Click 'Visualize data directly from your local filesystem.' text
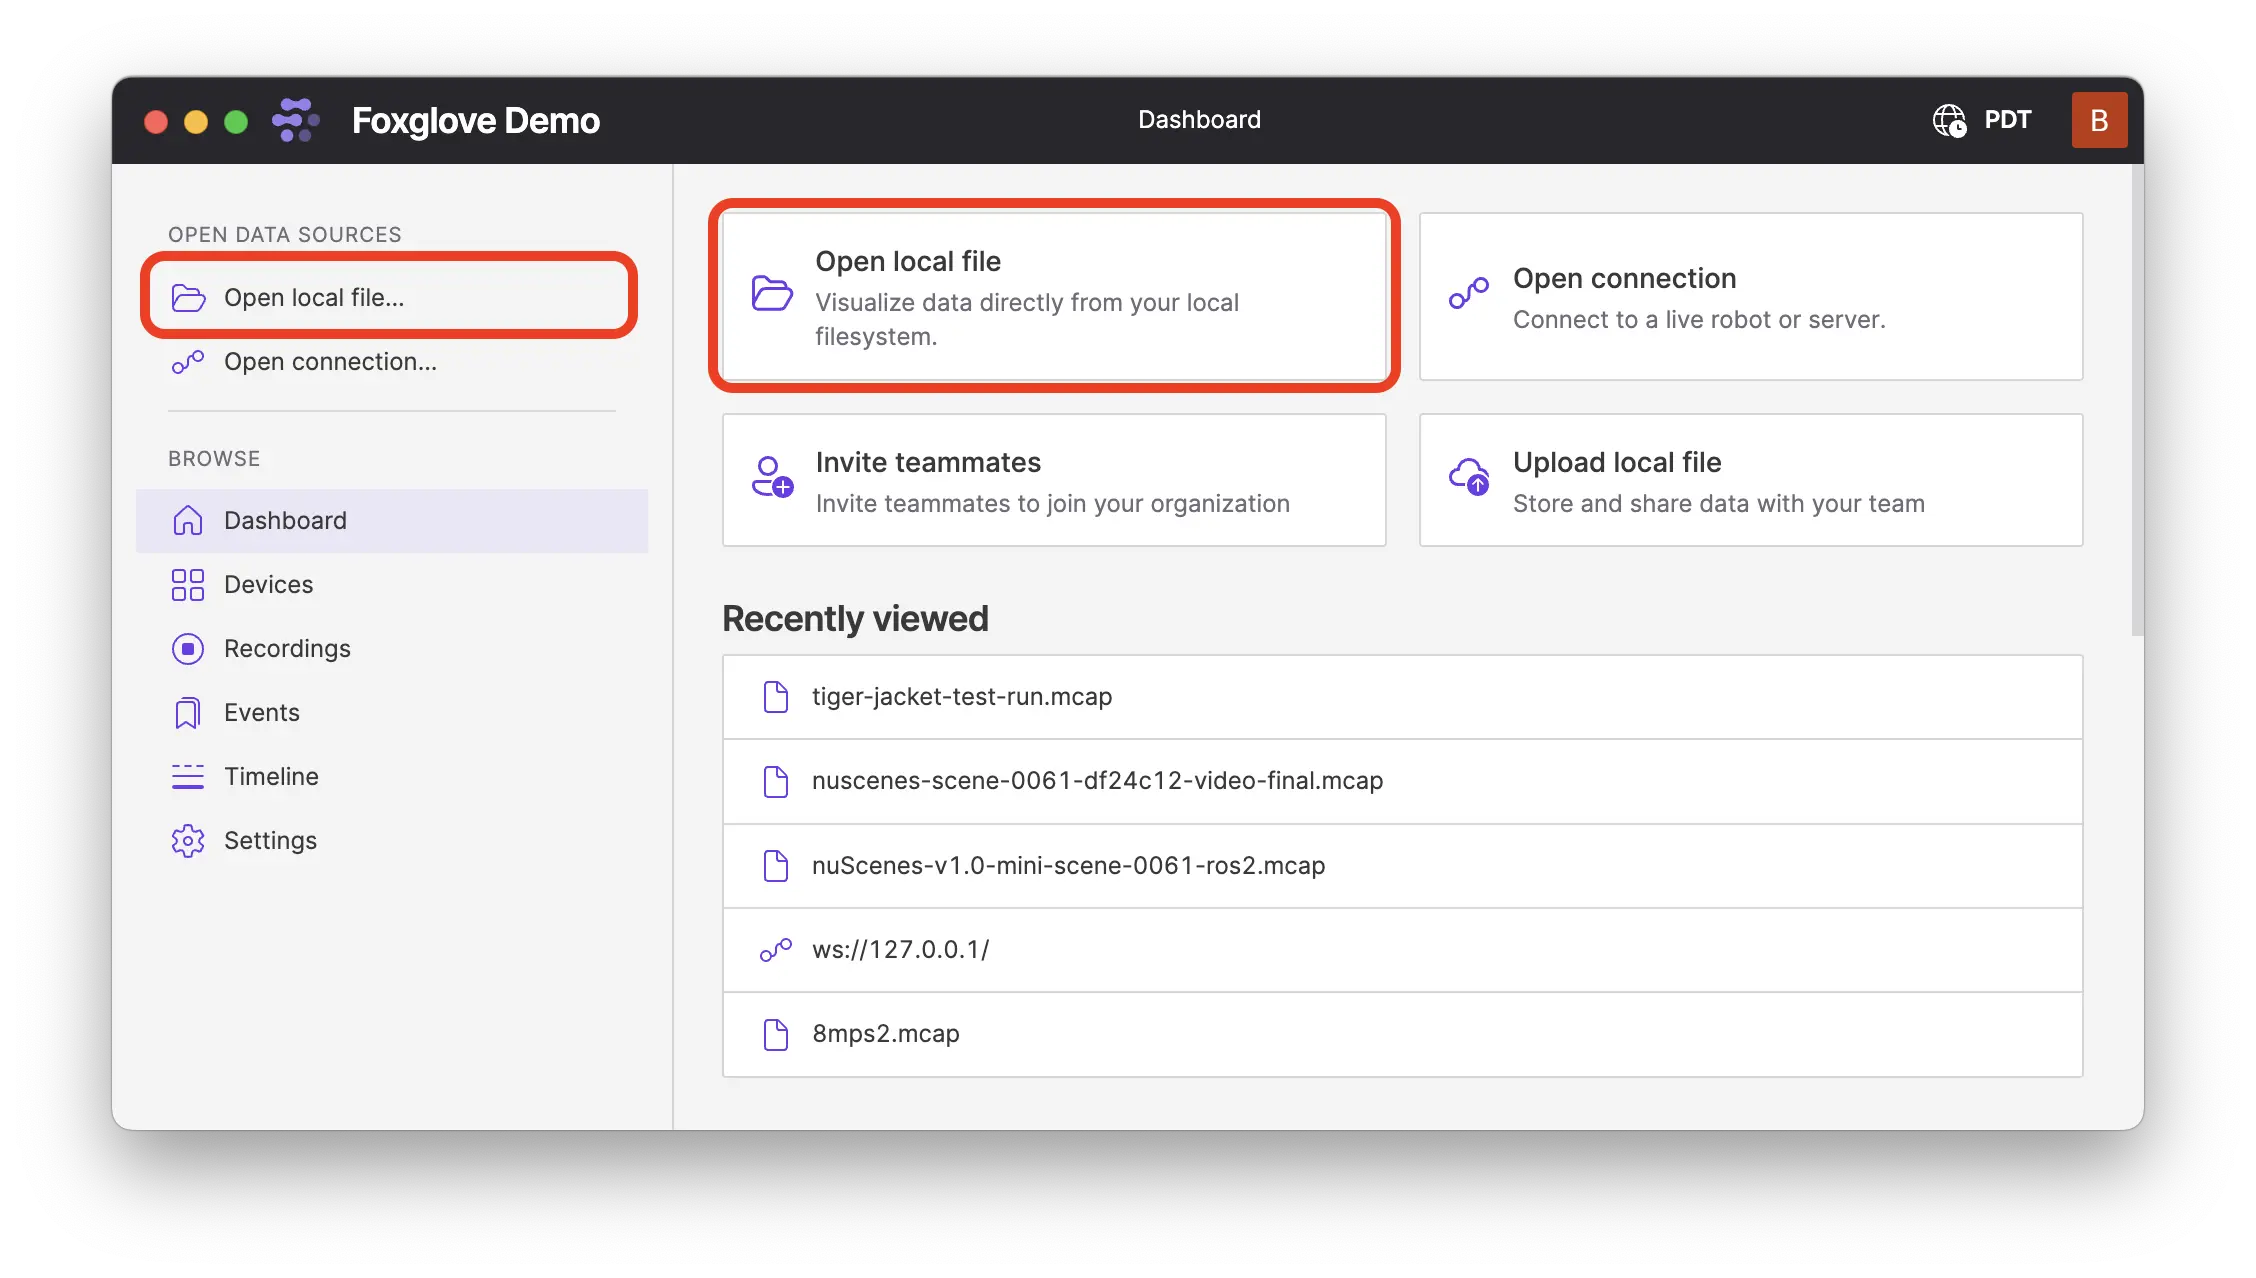 1027,320
